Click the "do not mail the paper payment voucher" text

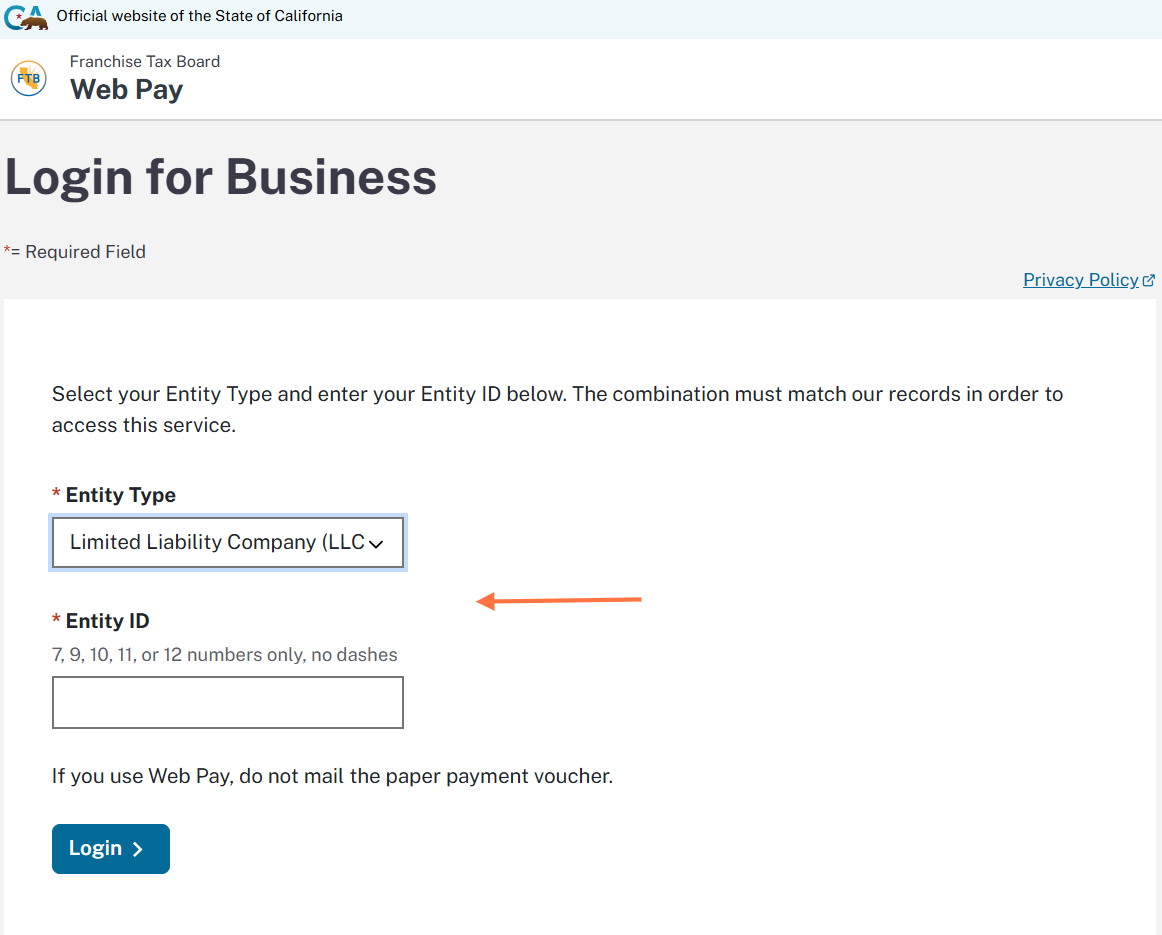pyautogui.click(x=426, y=776)
